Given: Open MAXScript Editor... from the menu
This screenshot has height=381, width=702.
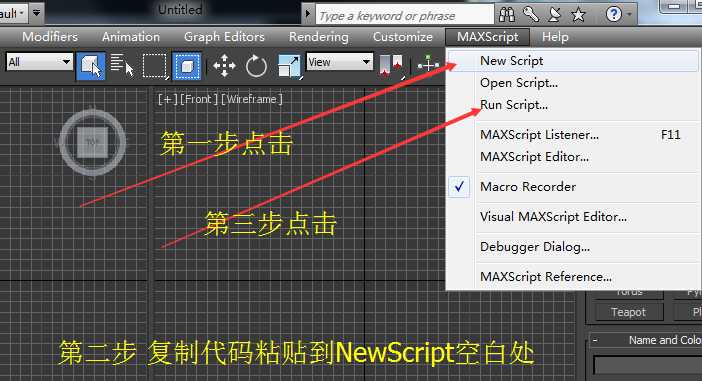Looking at the screenshot, I should coord(572,157).
